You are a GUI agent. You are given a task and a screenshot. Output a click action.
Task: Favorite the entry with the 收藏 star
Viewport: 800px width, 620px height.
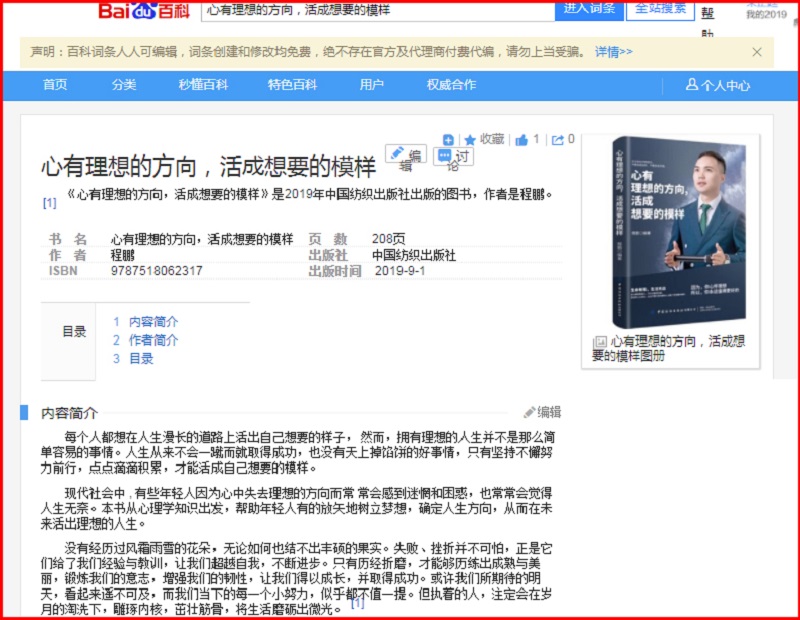tap(483, 140)
